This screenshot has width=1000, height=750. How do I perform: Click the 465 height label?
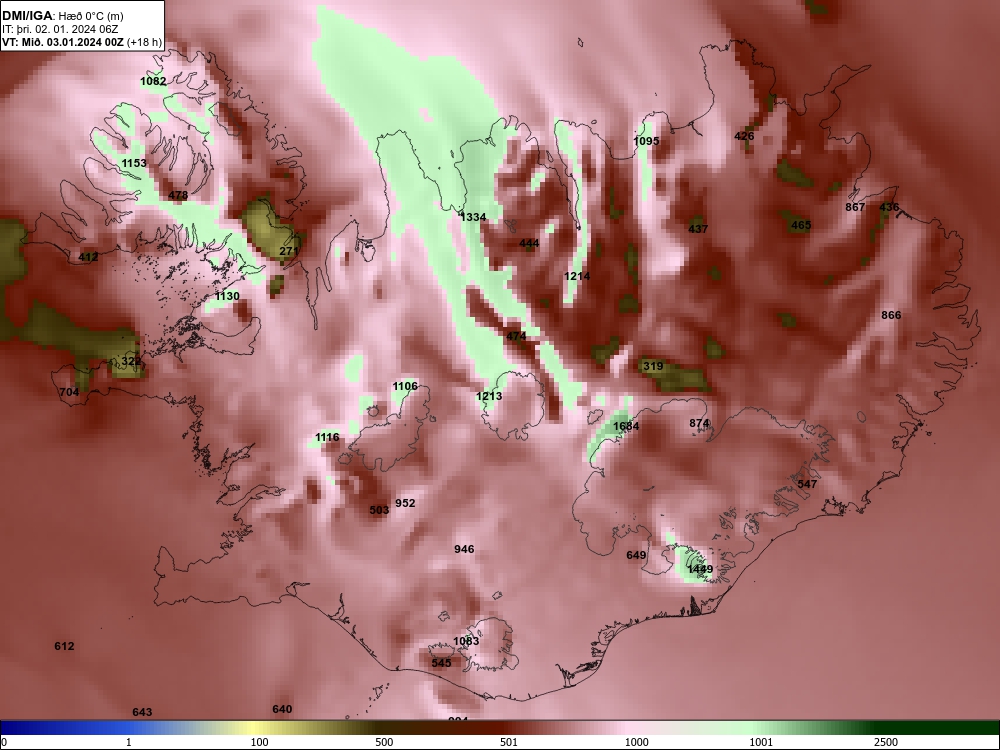tap(801, 225)
